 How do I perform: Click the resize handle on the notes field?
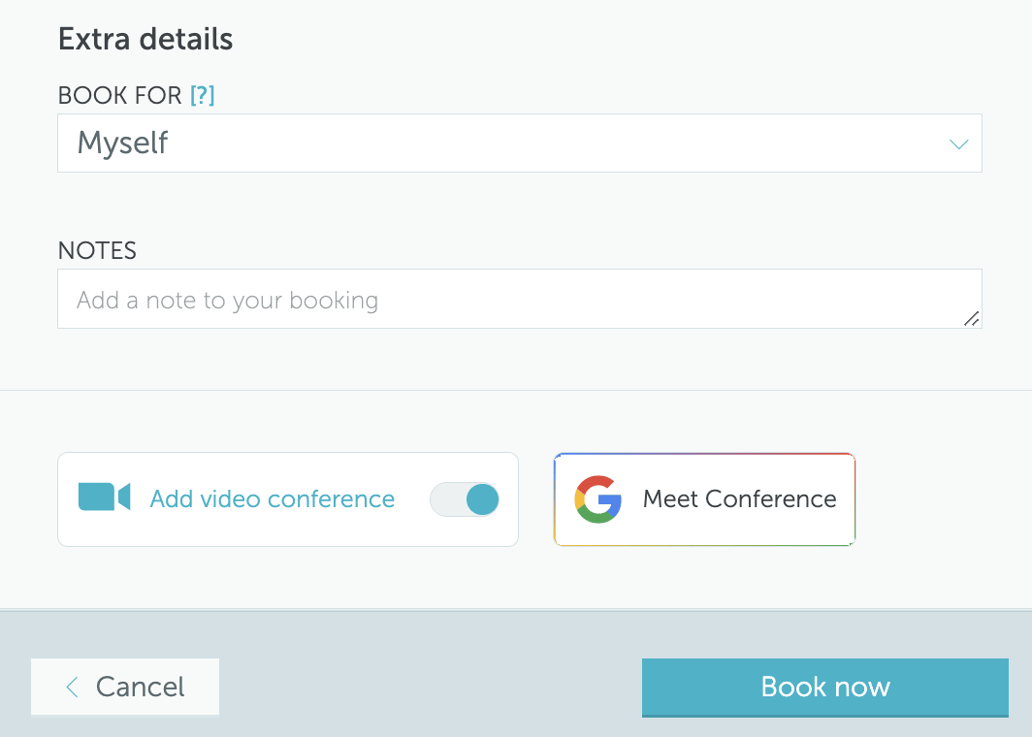tap(972, 318)
